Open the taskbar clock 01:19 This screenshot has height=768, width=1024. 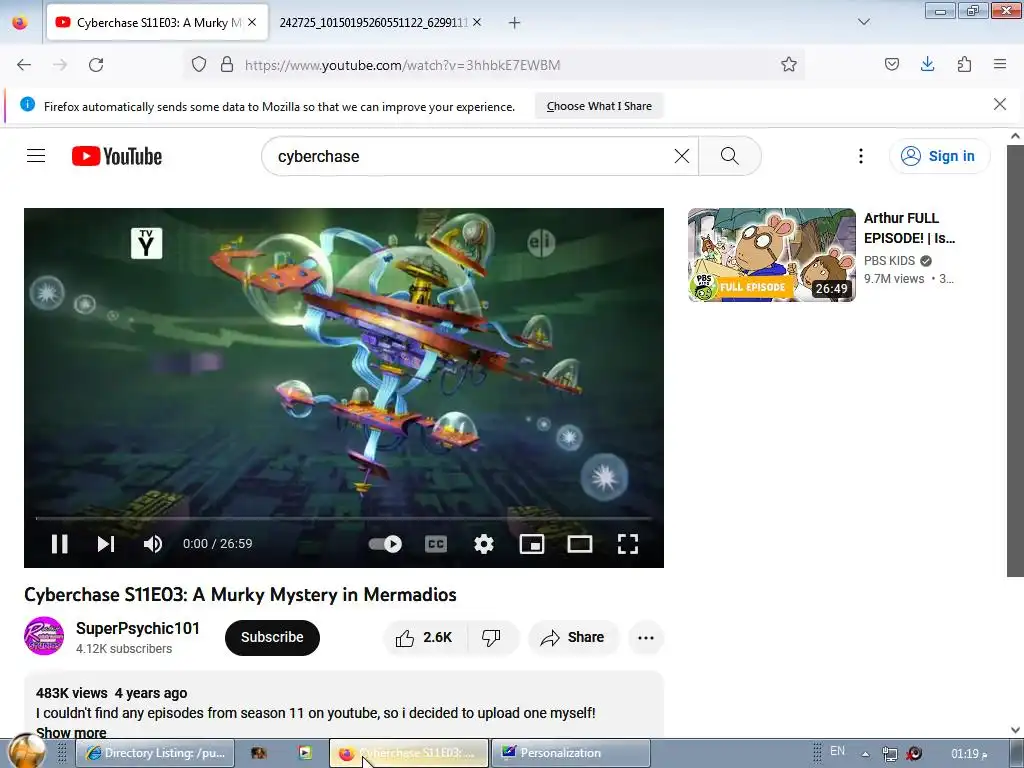click(x=969, y=754)
